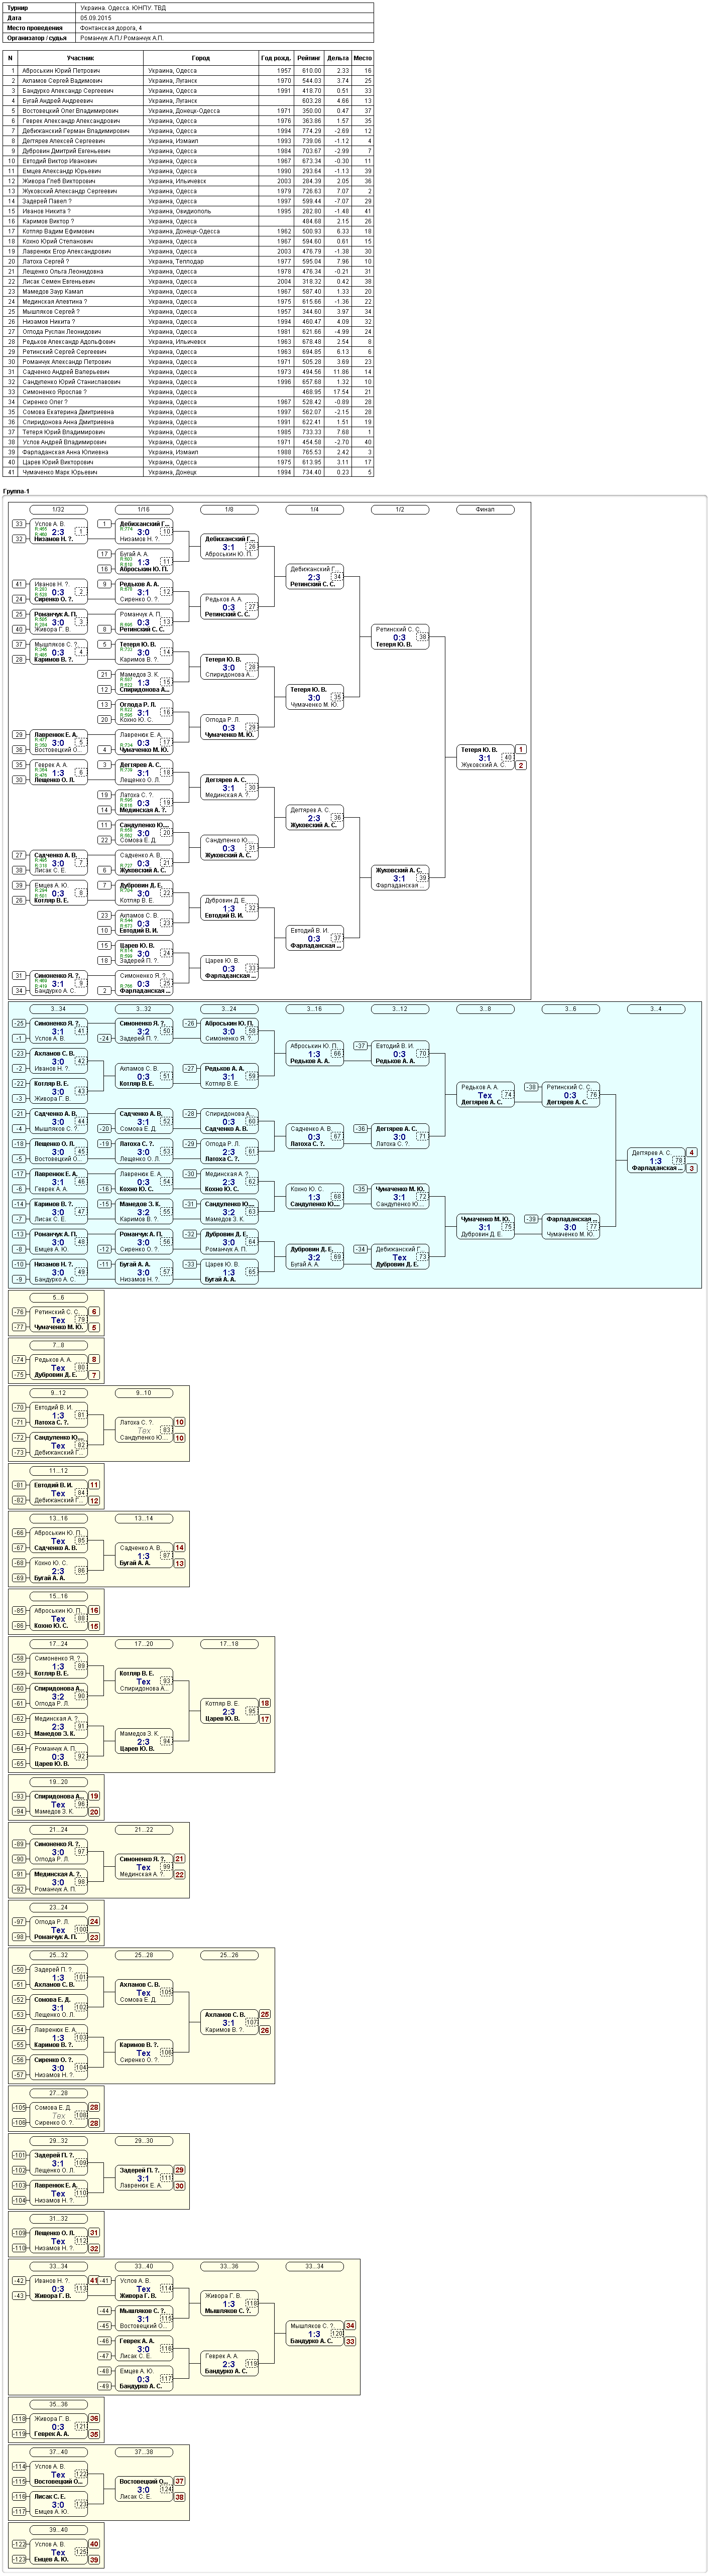
Task: Click the 'Организатор / судья' label
Action: click(37, 37)
